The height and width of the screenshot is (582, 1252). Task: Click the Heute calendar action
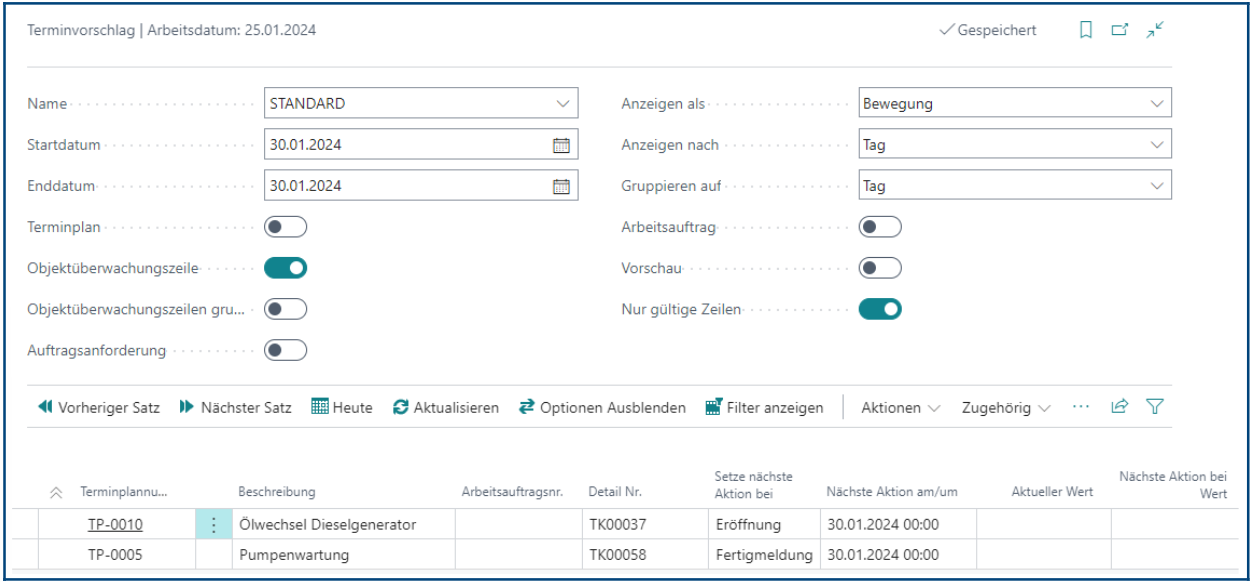coord(342,408)
